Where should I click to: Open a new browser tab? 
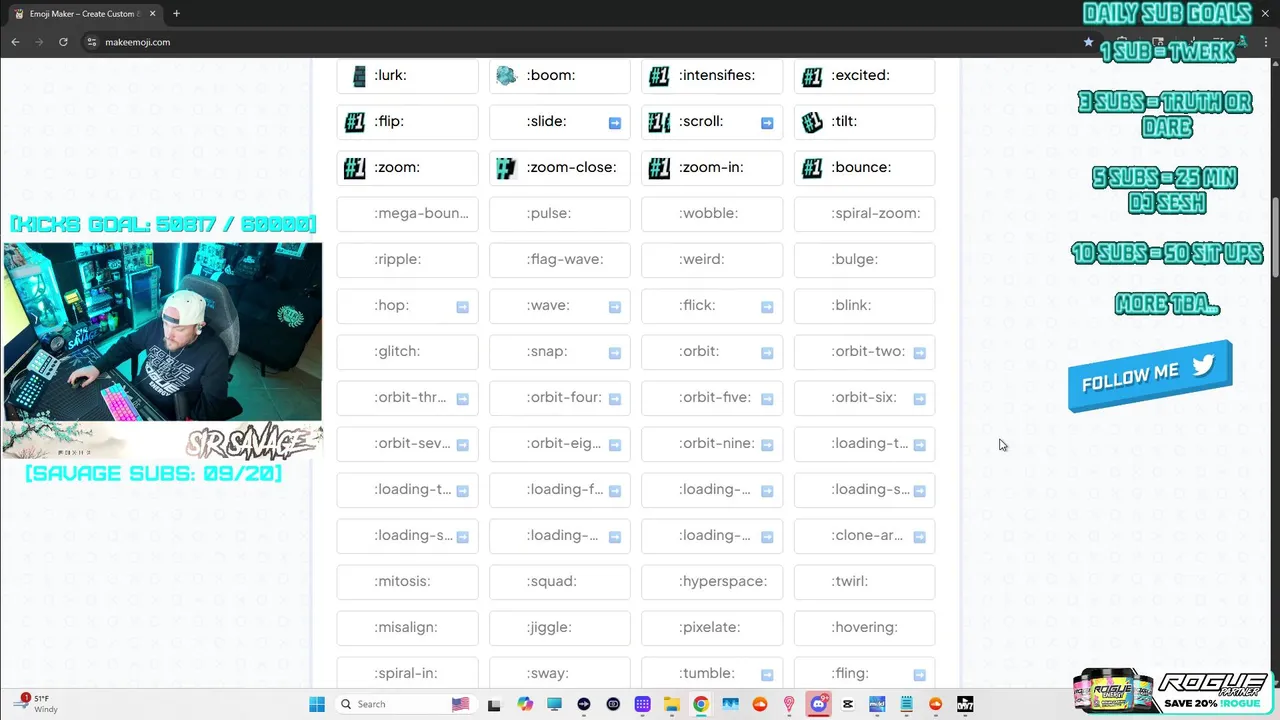pos(176,14)
